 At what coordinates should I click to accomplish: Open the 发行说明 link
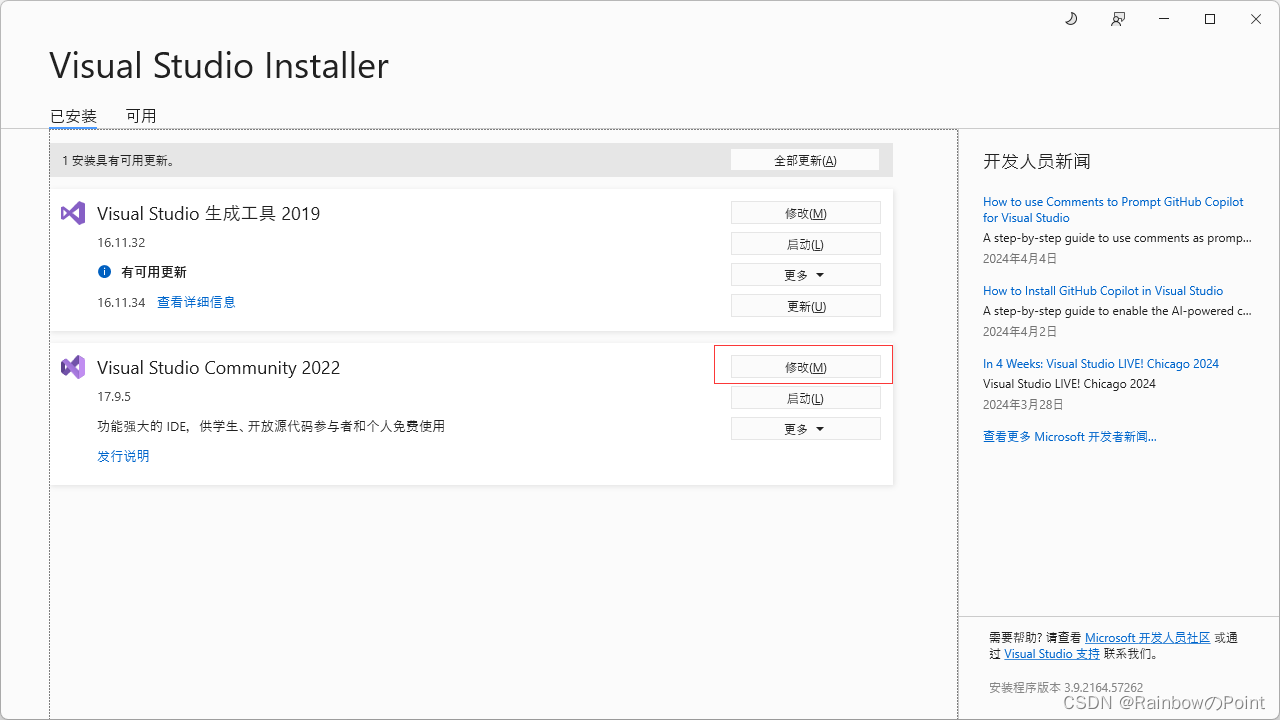[x=123, y=456]
